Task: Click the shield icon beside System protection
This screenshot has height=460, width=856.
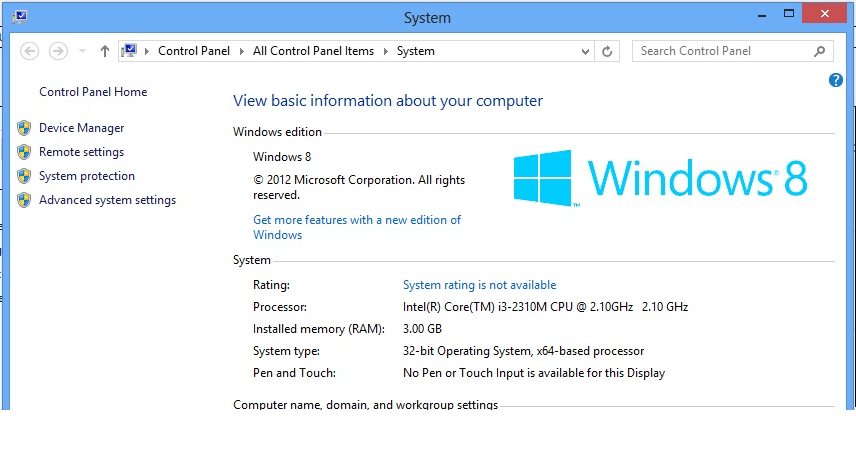Action: (x=24, y=176)
